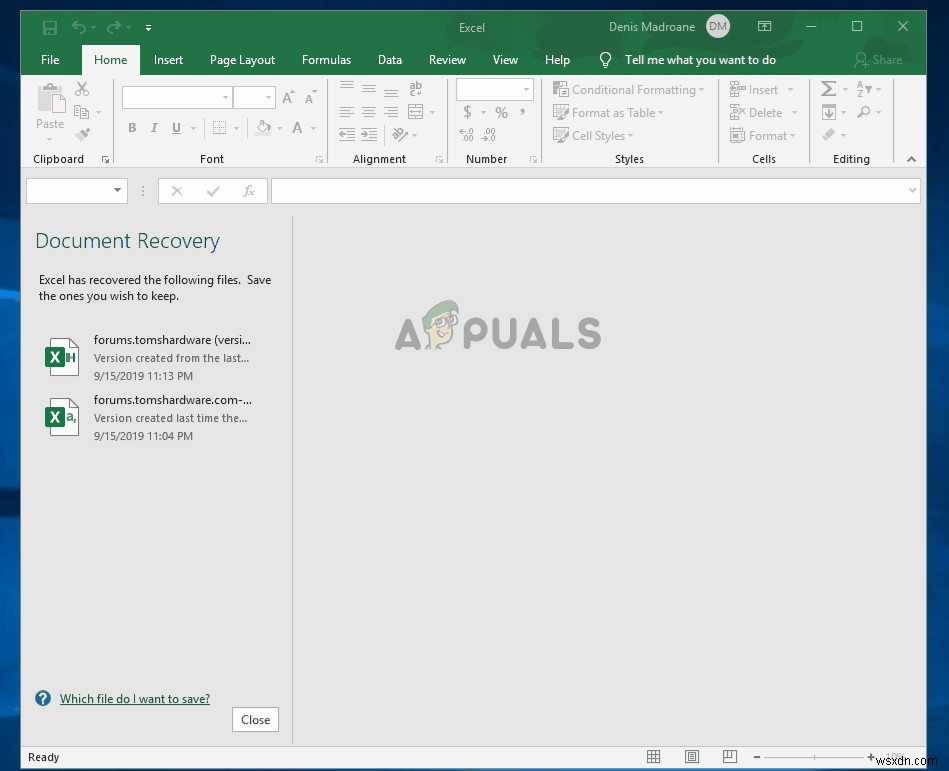Click the Undo arrow icon
Screen dimensions: 949x771
click(79, 27)
